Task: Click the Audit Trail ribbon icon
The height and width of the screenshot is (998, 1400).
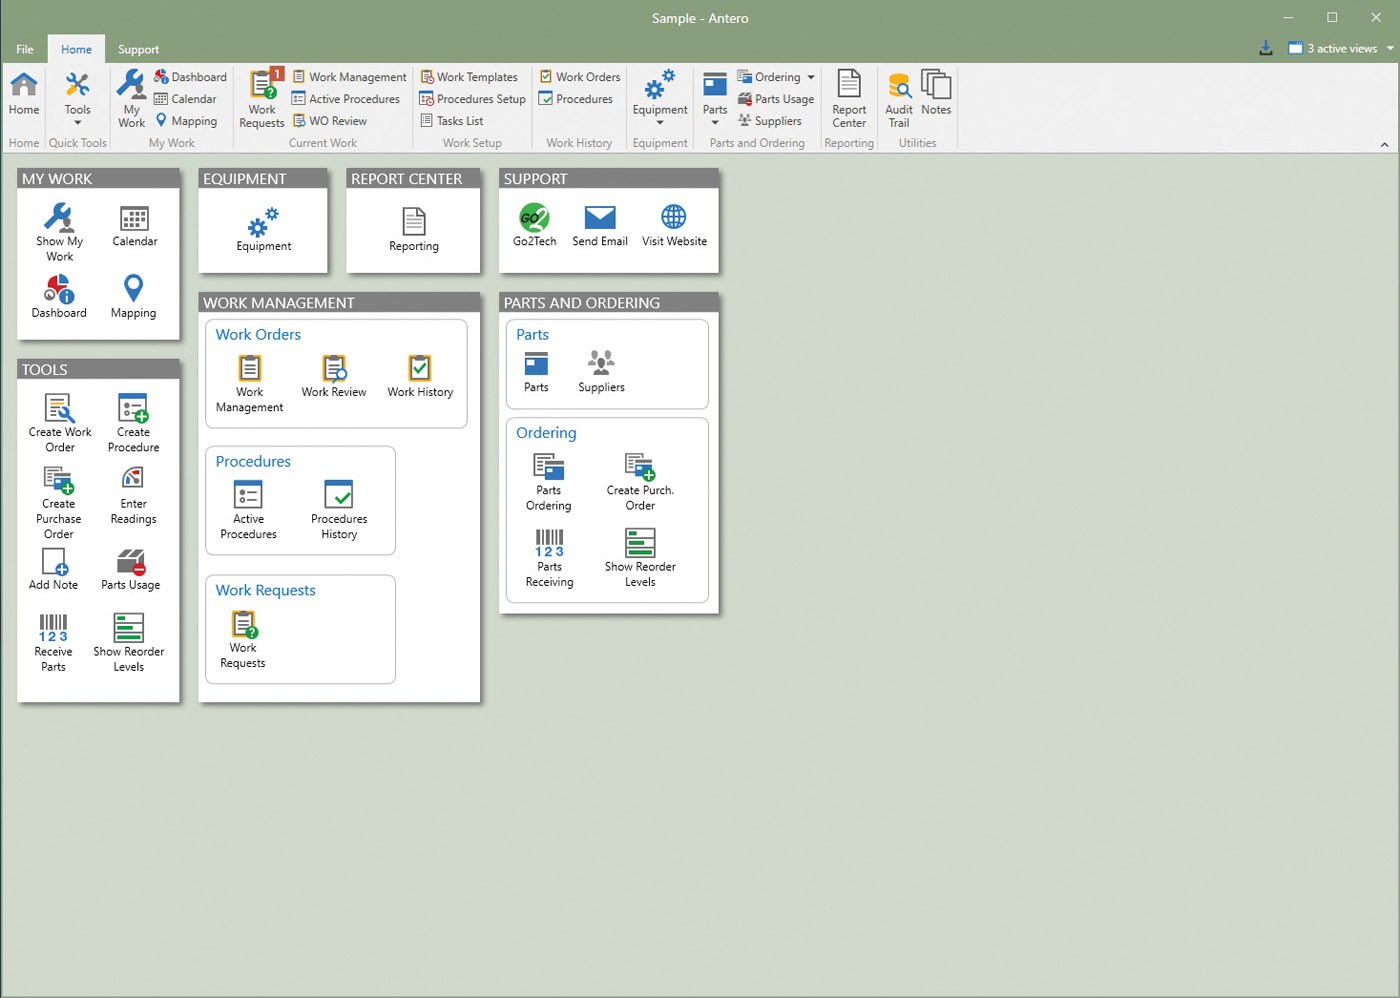Action: [898, 97]
